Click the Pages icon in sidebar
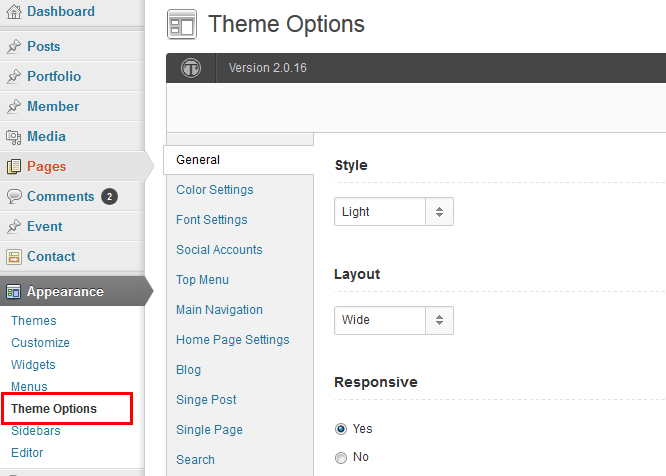666x476 pixels. click(14, 167)
